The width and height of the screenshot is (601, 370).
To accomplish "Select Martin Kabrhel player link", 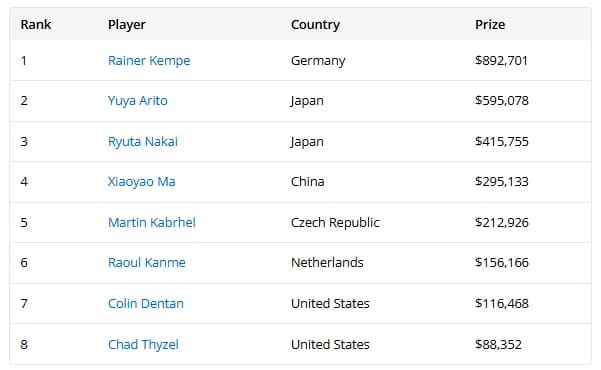I will [152, 222].
